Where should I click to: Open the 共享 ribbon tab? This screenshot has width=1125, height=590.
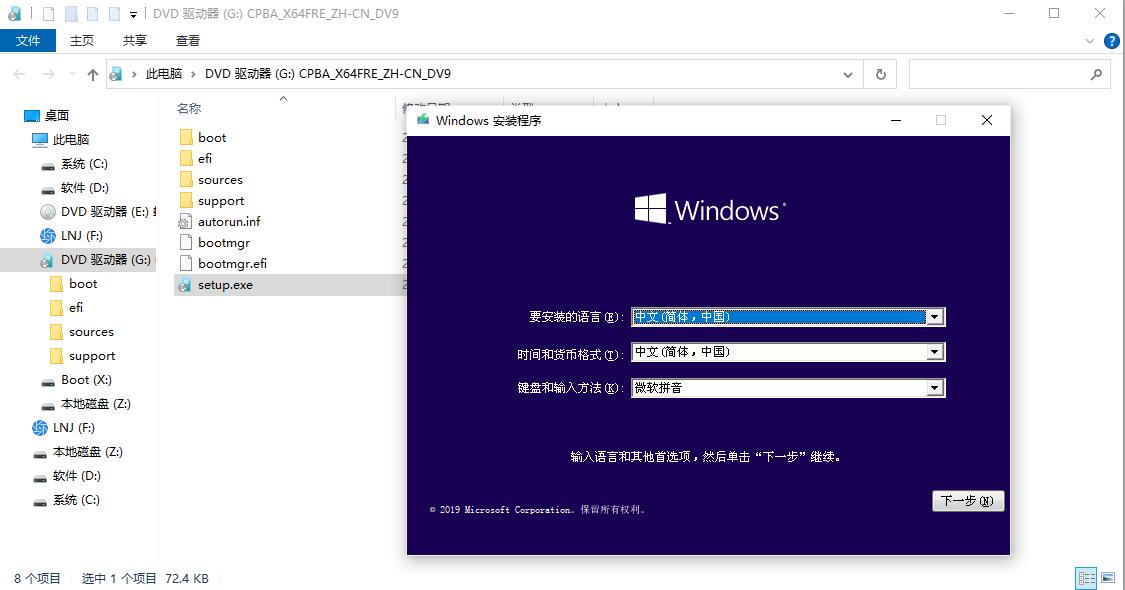point(135,41)
